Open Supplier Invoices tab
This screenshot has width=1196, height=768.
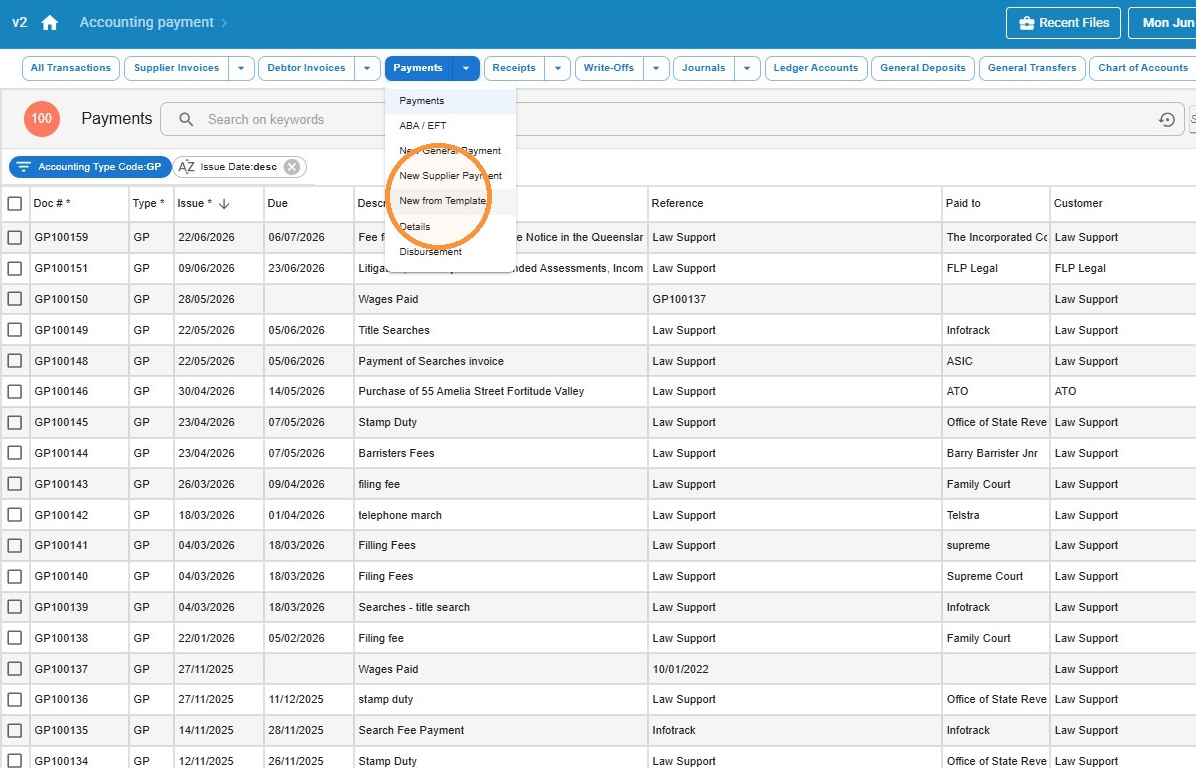point(177,68)
